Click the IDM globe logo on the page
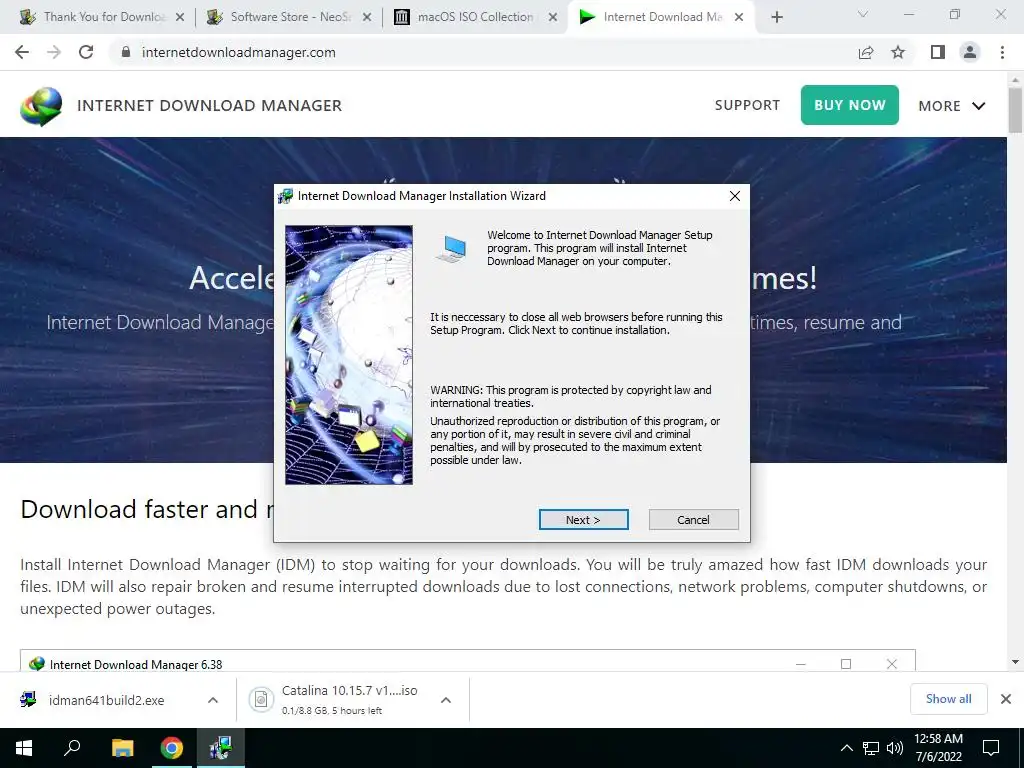The height and width of the screenshot is (768, 1024). tap(41, 106)
